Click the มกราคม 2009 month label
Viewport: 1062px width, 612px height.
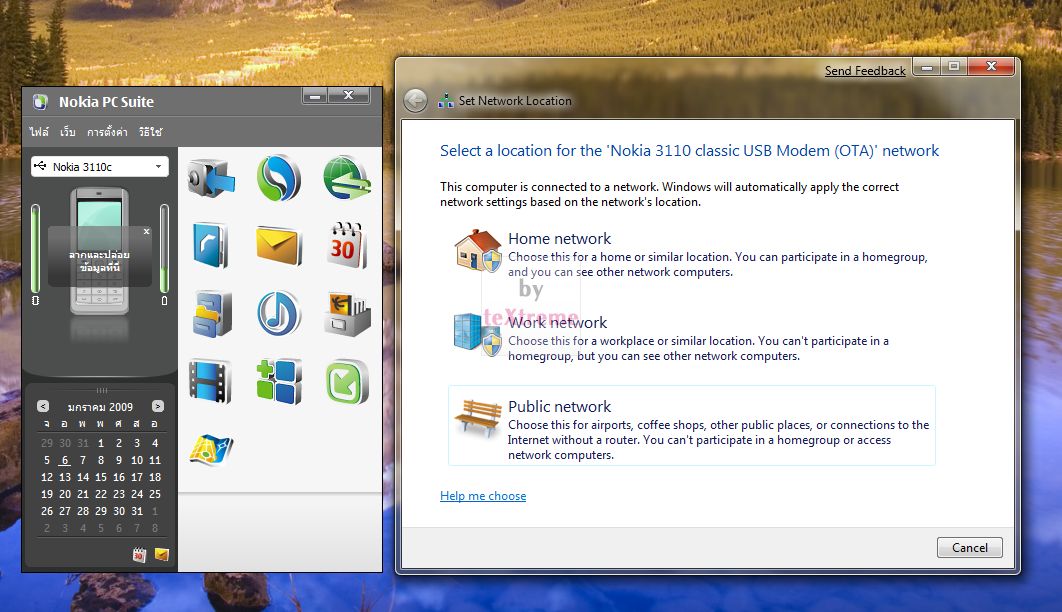100,406
